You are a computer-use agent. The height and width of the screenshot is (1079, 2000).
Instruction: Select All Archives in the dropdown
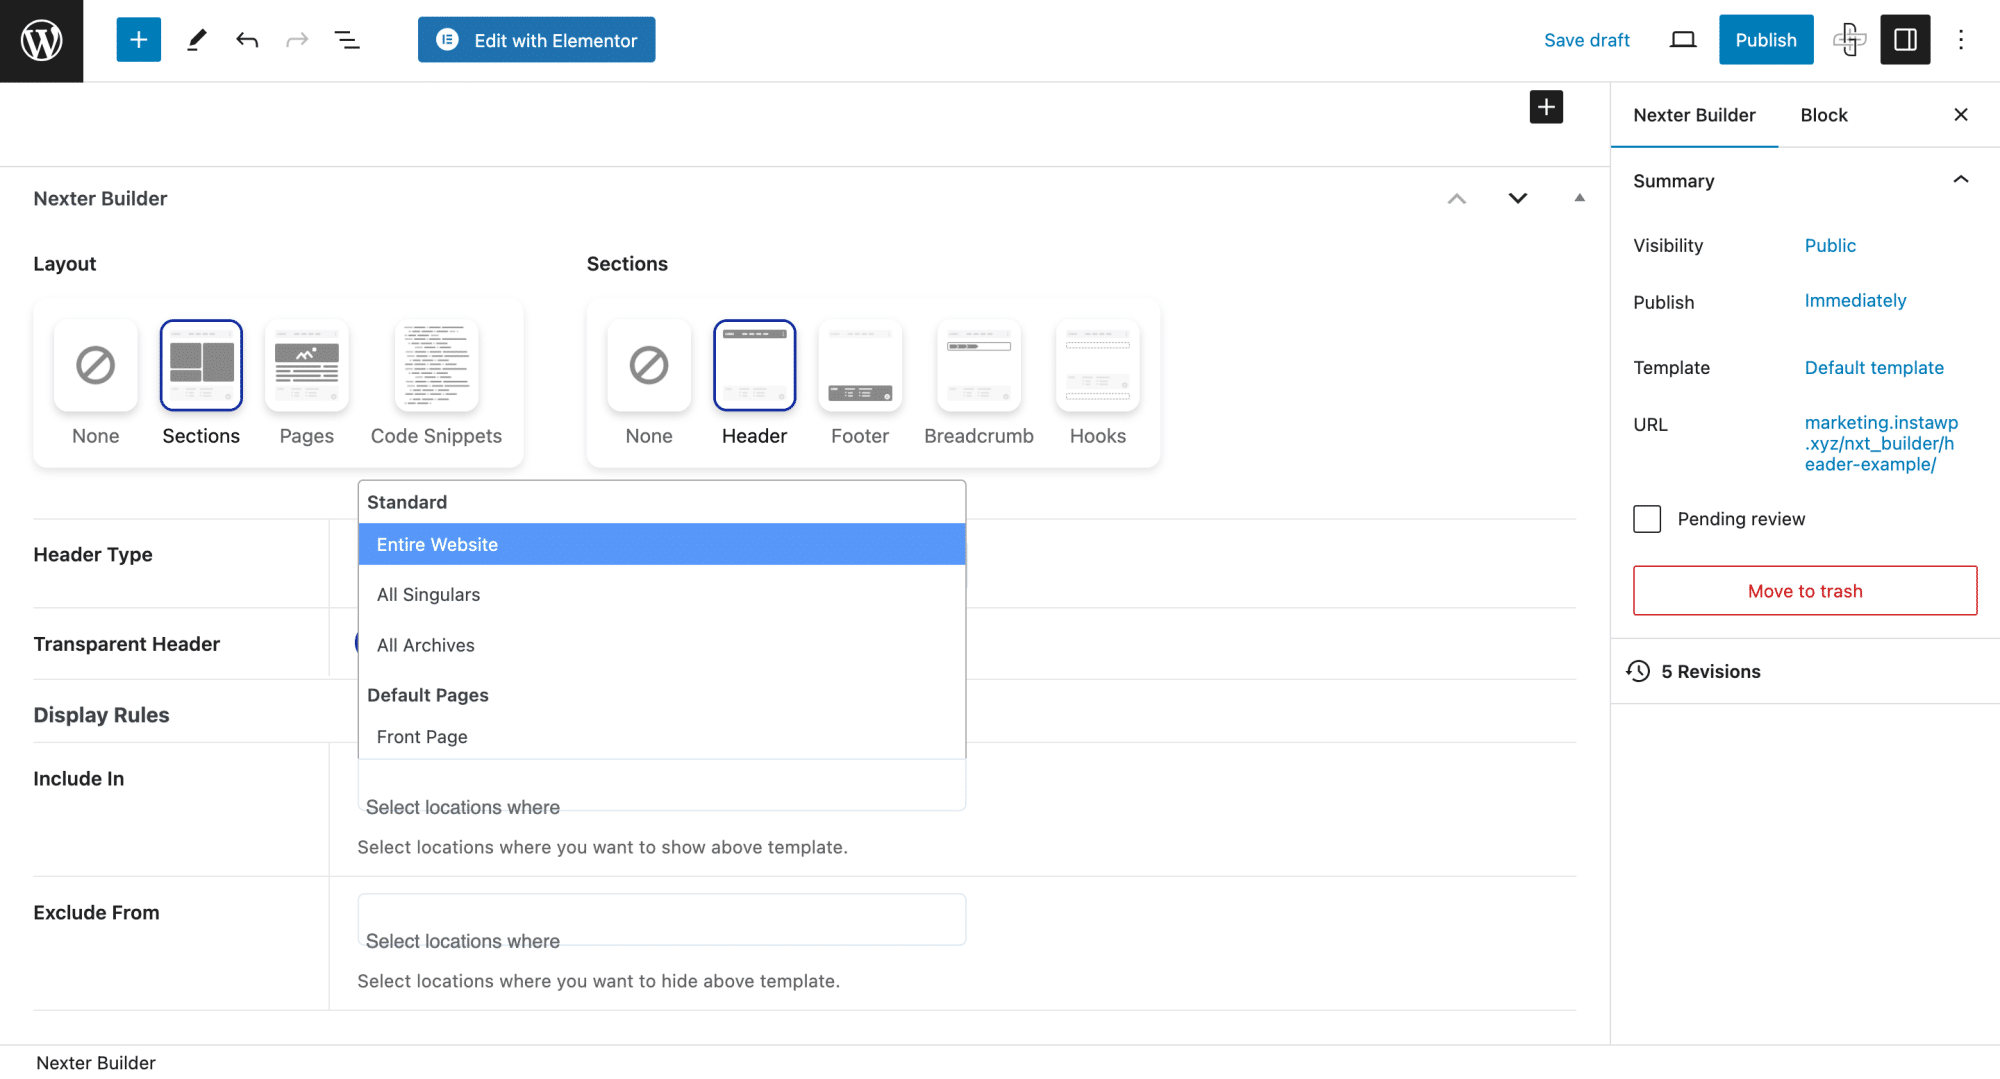661,645
